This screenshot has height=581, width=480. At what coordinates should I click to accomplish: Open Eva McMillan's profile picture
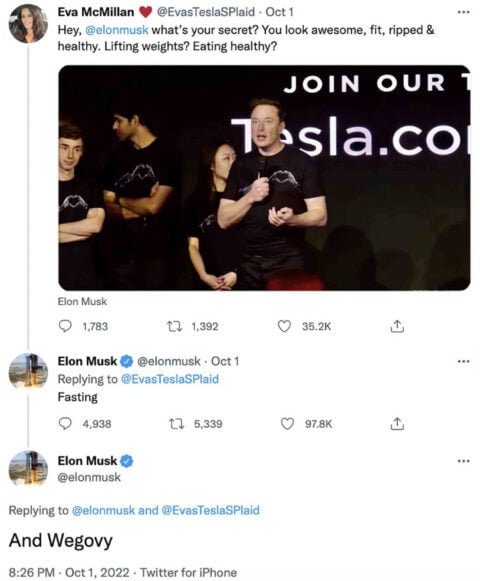[x=28, y=23]
